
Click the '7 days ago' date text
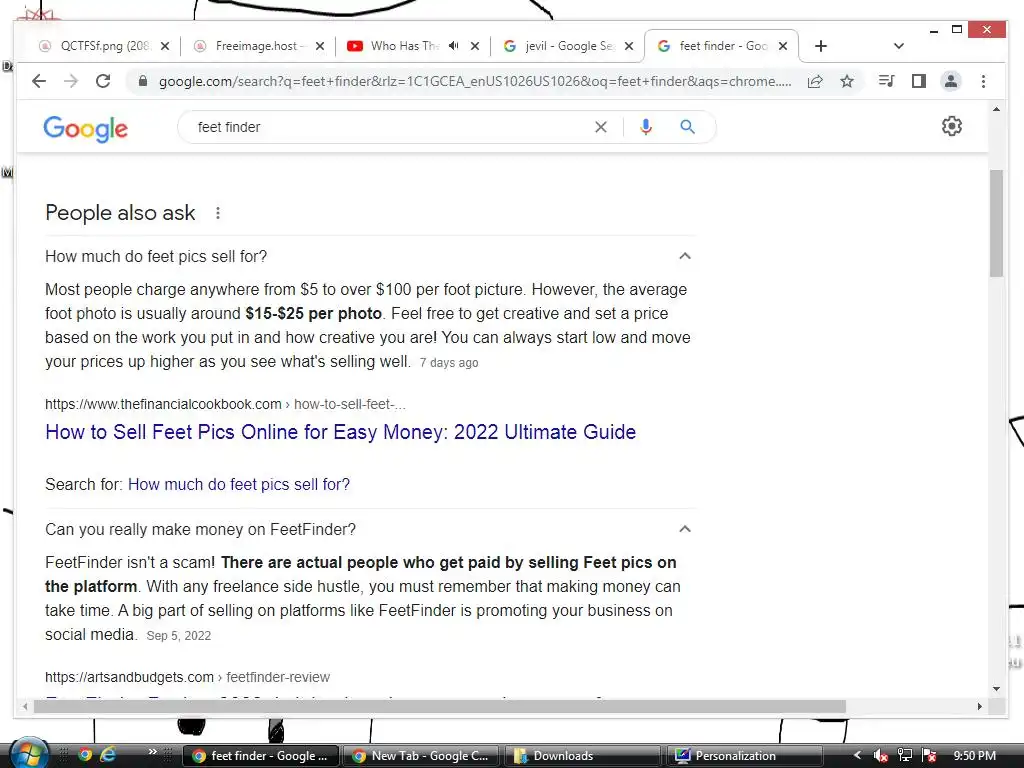pyautogui.click(x=449, y=363)
